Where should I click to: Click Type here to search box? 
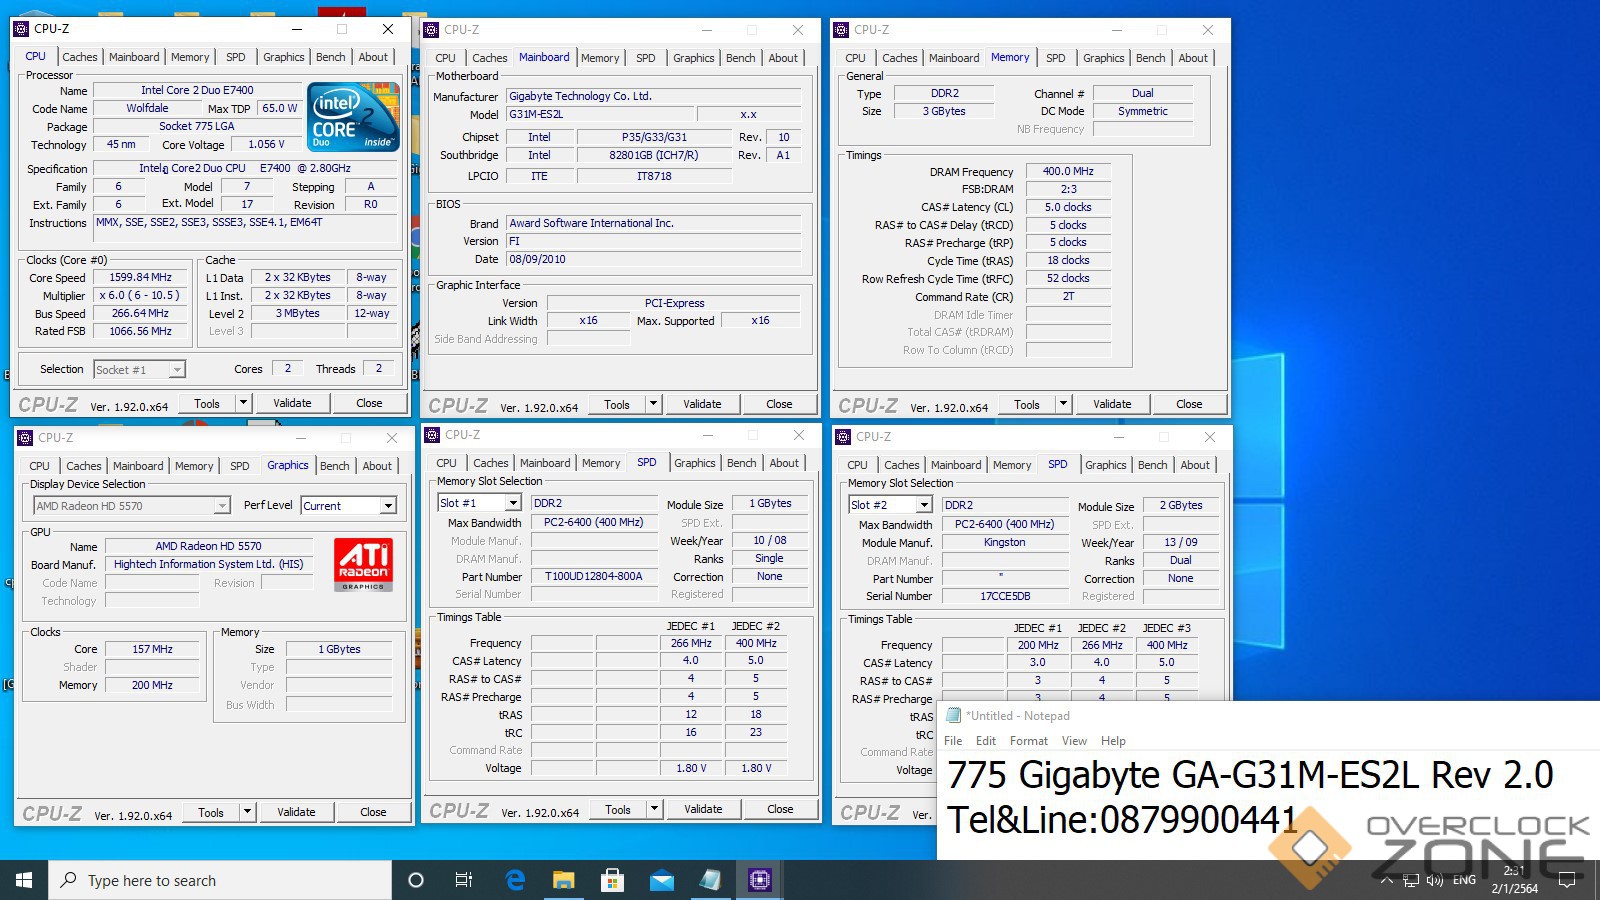pos(220,880)
